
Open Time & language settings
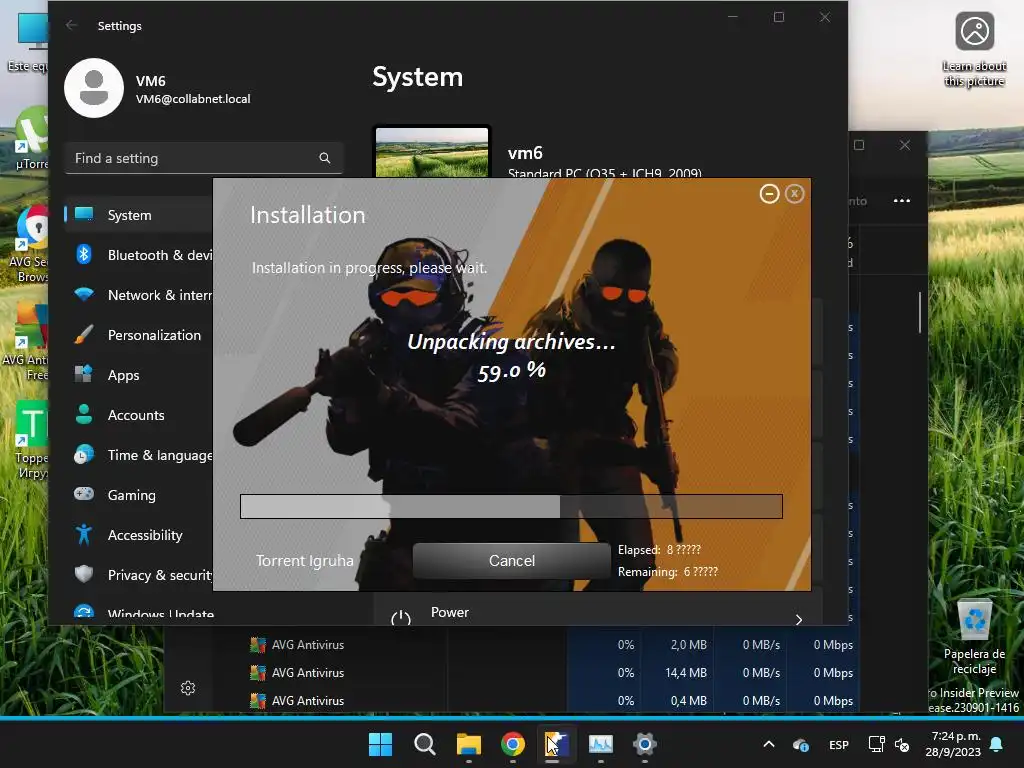139,455
